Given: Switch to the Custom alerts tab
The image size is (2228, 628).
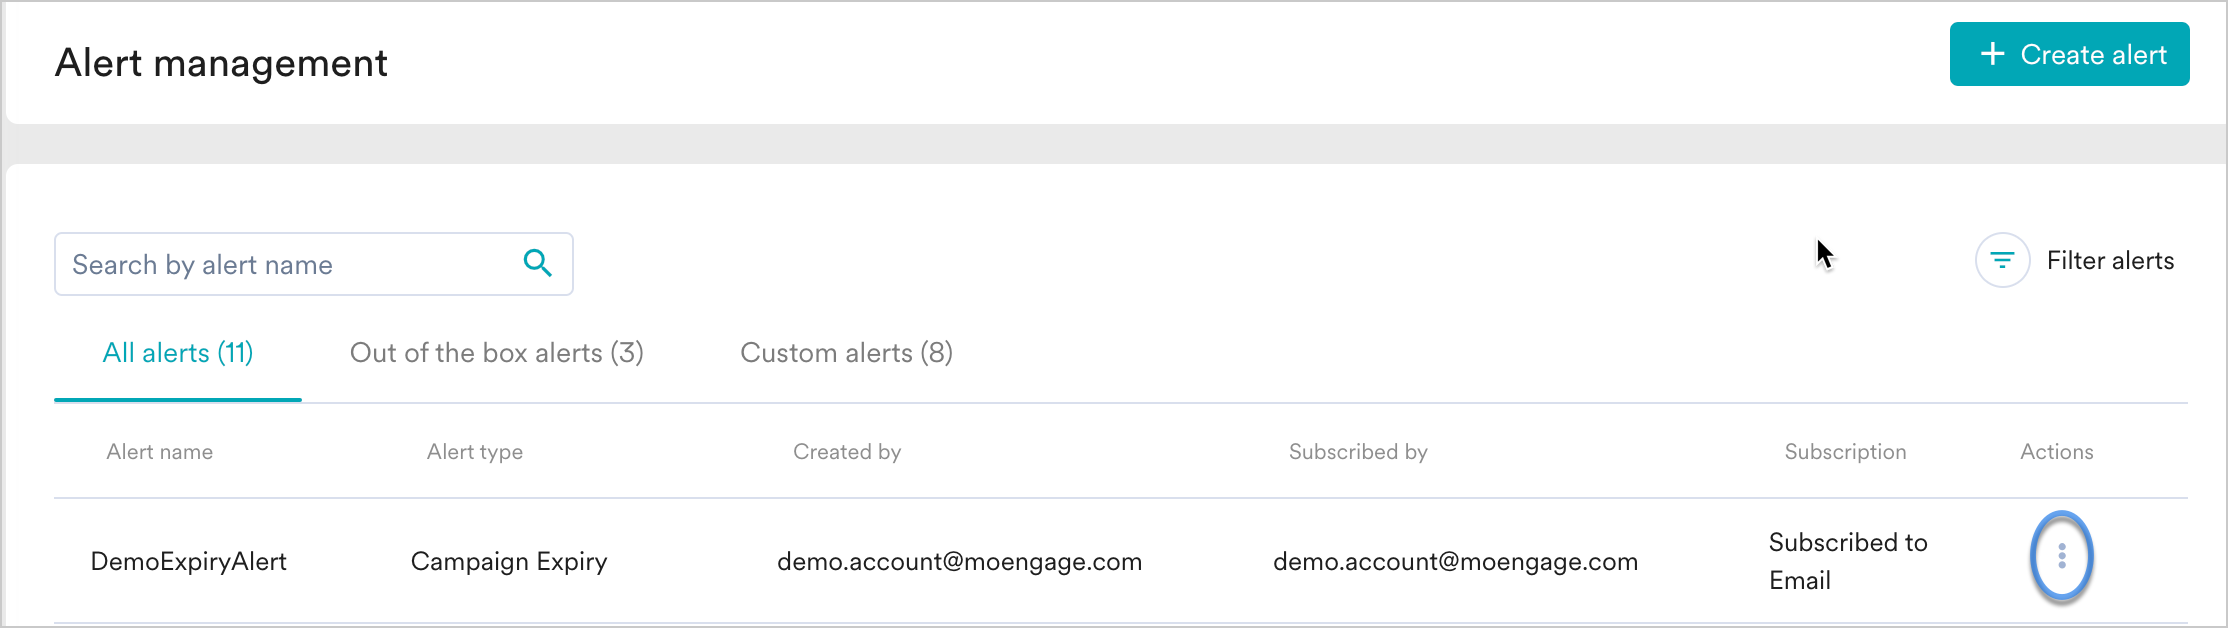Looking at the screenshot, I should pyautogui.click(x=848, y=352).
